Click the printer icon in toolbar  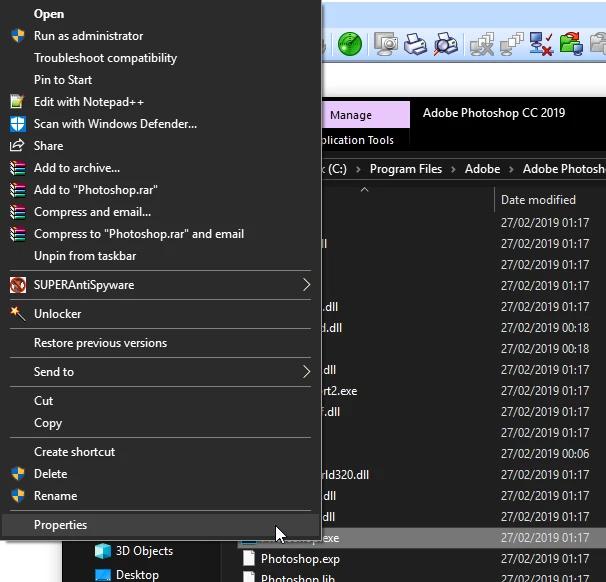tap(415, 44)
